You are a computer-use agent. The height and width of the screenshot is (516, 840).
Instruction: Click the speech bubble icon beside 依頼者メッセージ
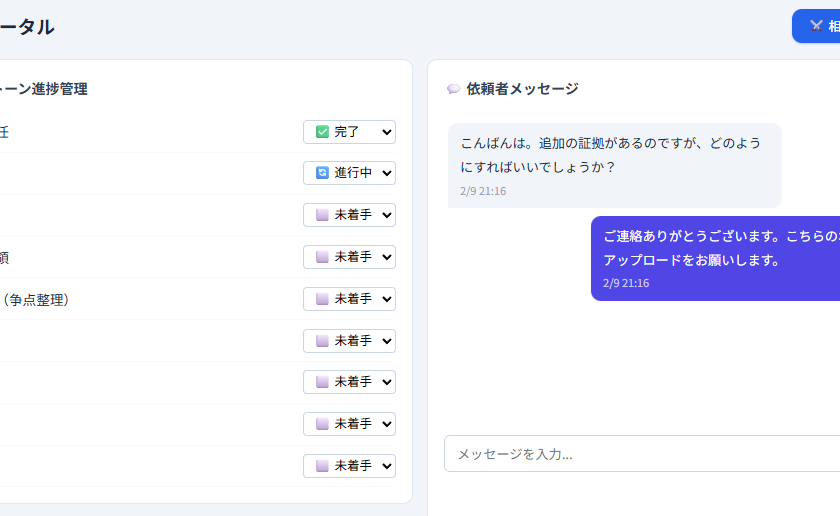point(453,89)
